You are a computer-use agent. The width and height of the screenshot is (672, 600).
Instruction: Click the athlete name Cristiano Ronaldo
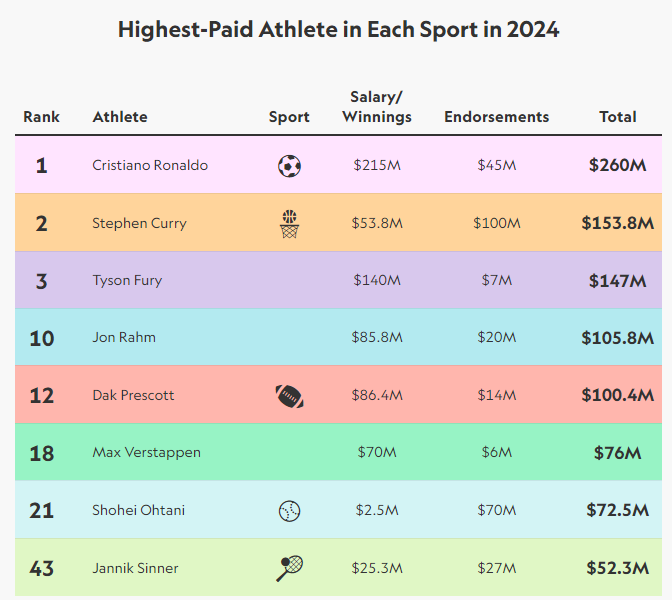click(150, 165)
